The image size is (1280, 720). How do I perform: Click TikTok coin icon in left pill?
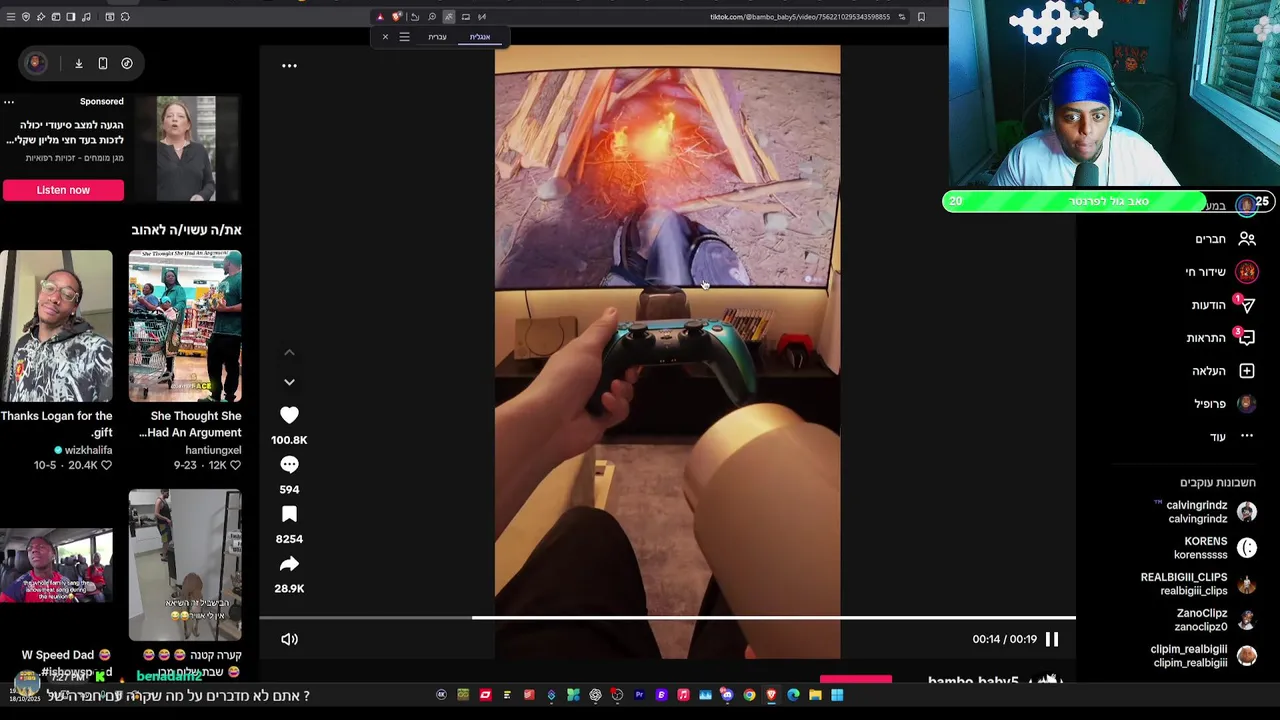pyautogui.click(x=127, y=63)
